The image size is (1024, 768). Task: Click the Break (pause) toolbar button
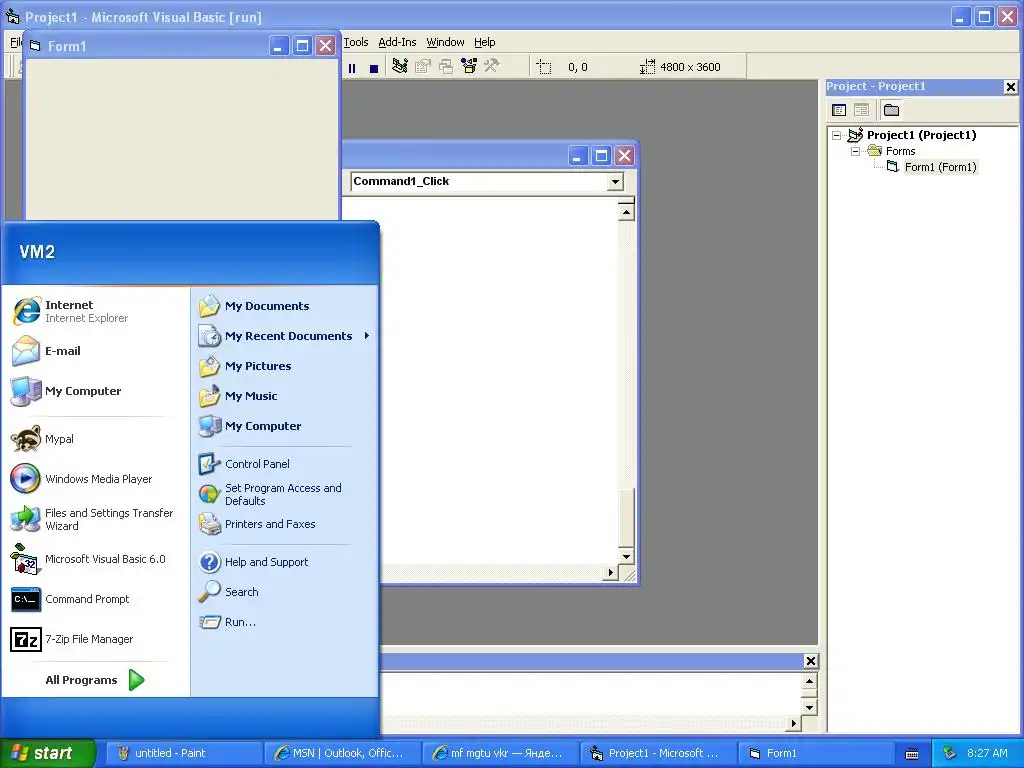point(352,67)
